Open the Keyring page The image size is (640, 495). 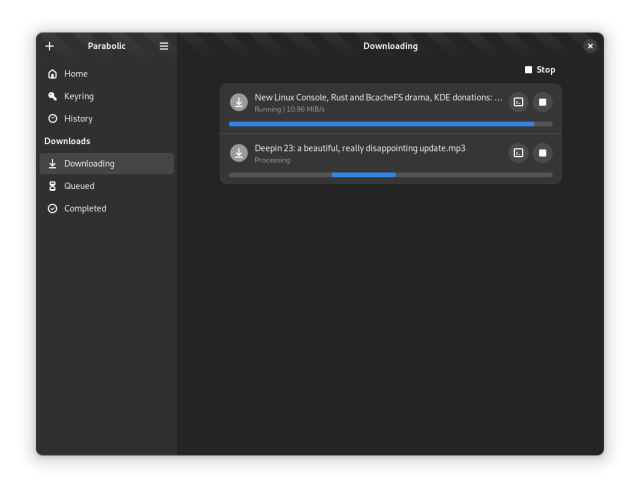[78, 96]
